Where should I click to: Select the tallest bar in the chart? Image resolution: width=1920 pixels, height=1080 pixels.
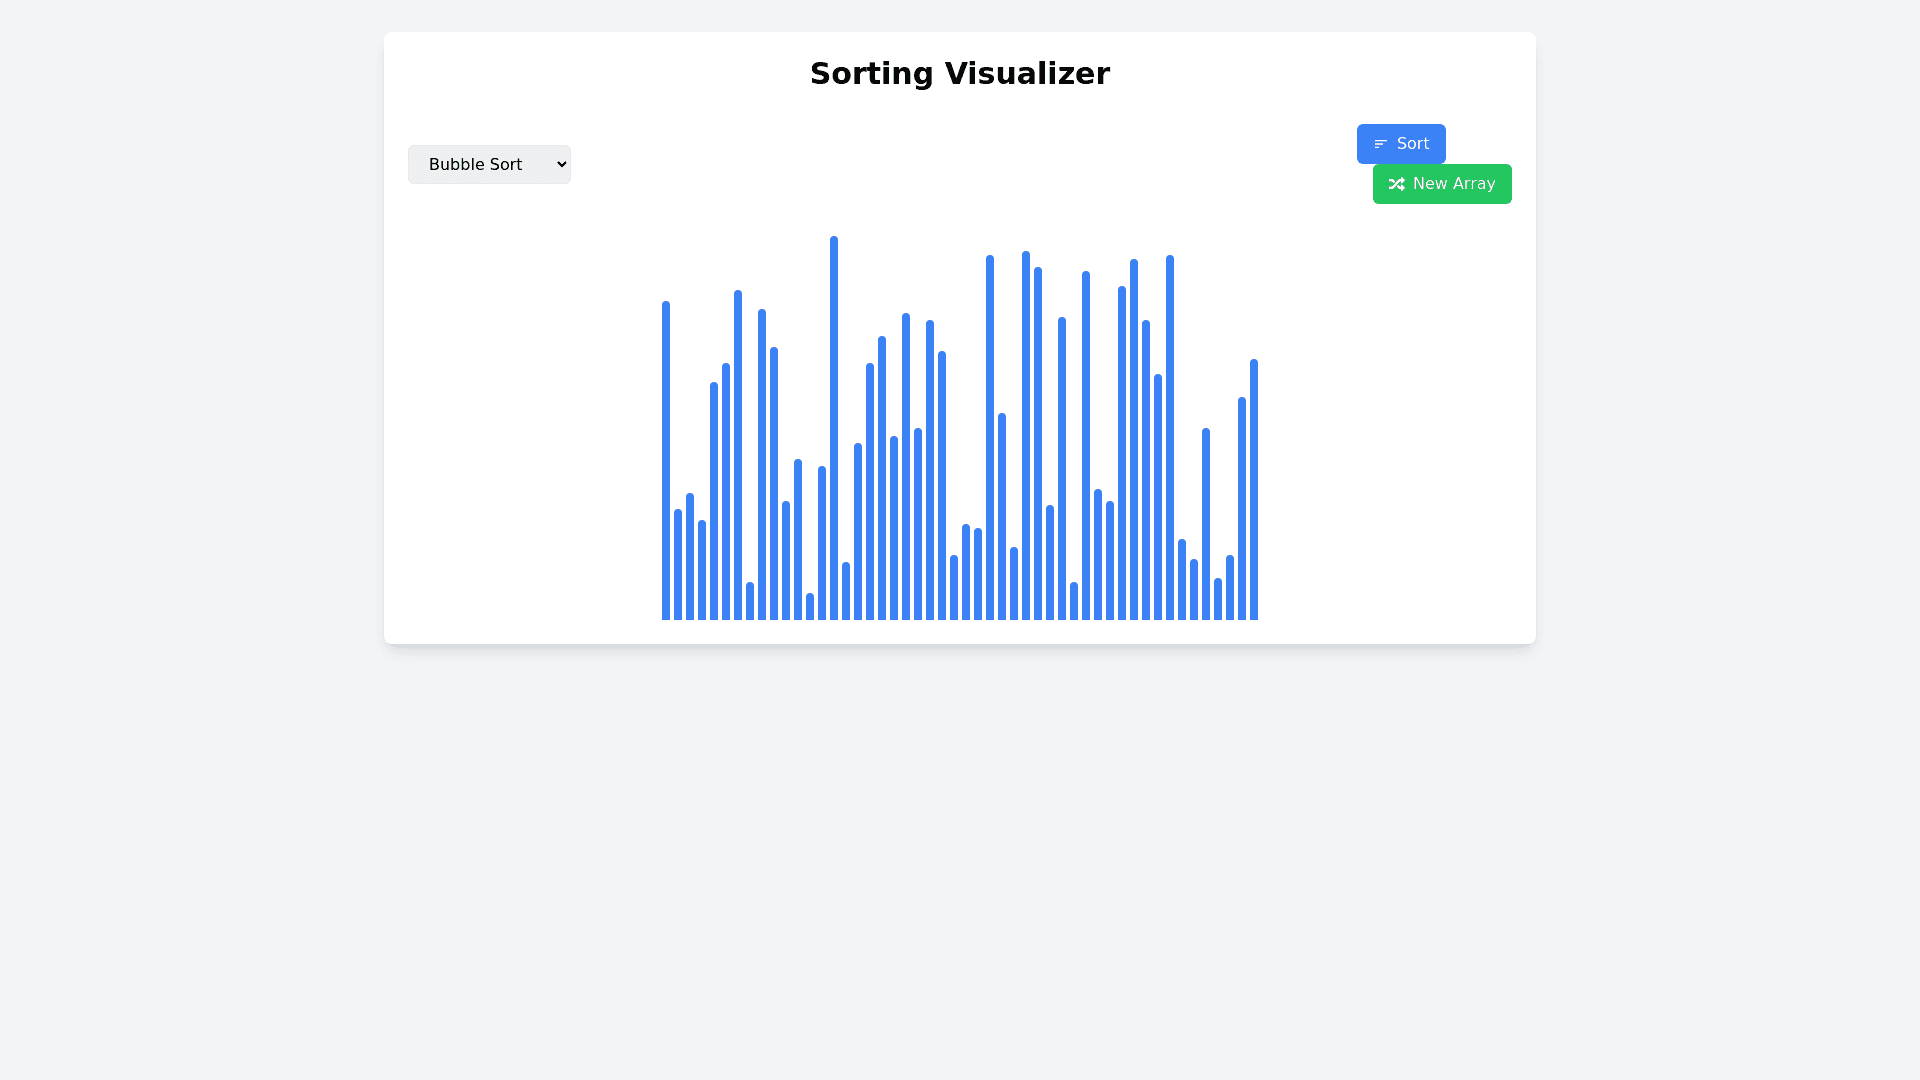pyautogui.click(x=834, y=428)
